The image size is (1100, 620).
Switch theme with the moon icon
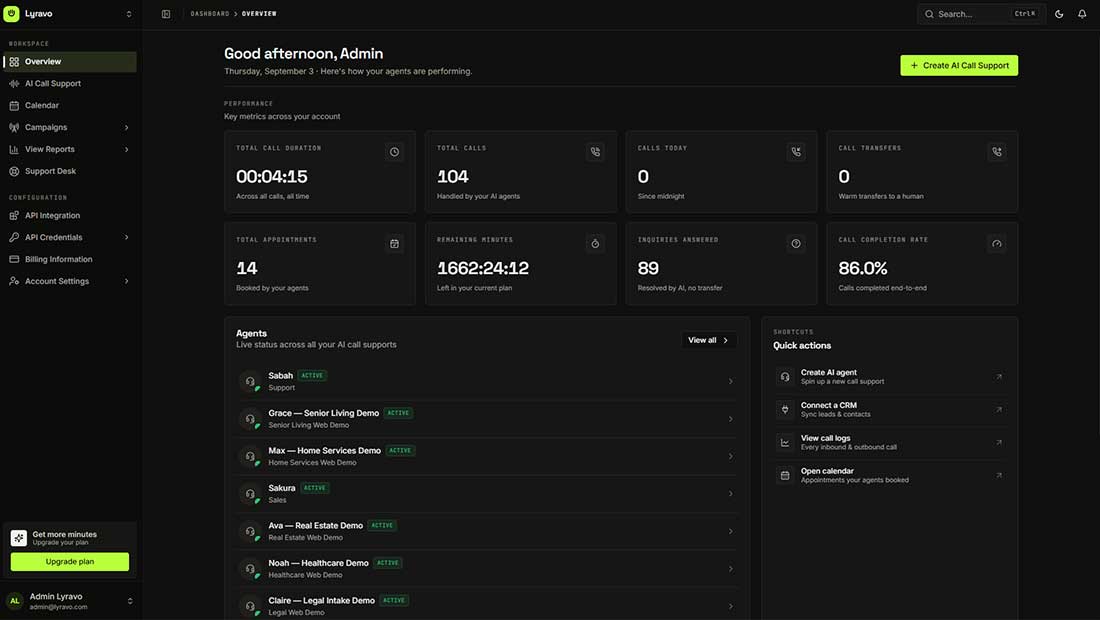tap(1059, 14)
